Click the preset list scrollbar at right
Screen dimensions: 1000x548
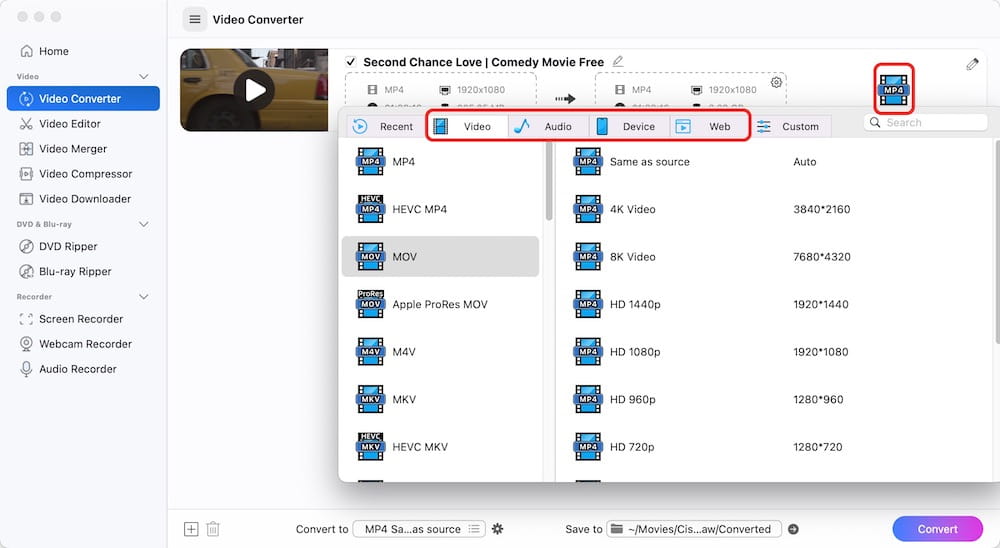[x=997, y=242]
